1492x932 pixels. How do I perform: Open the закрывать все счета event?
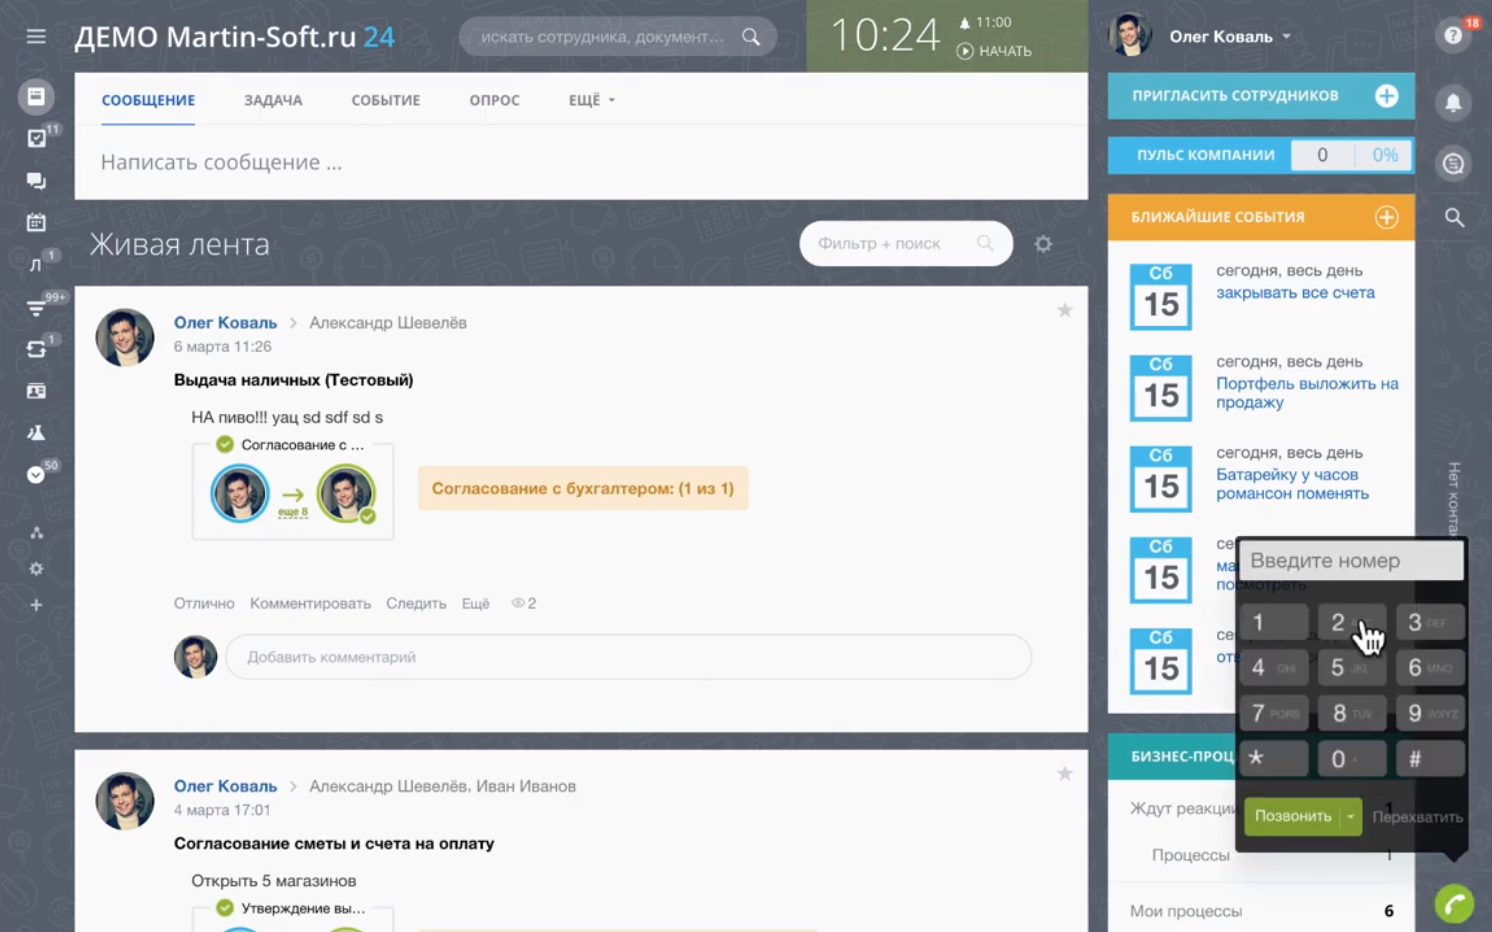(x=1295, y=293)
